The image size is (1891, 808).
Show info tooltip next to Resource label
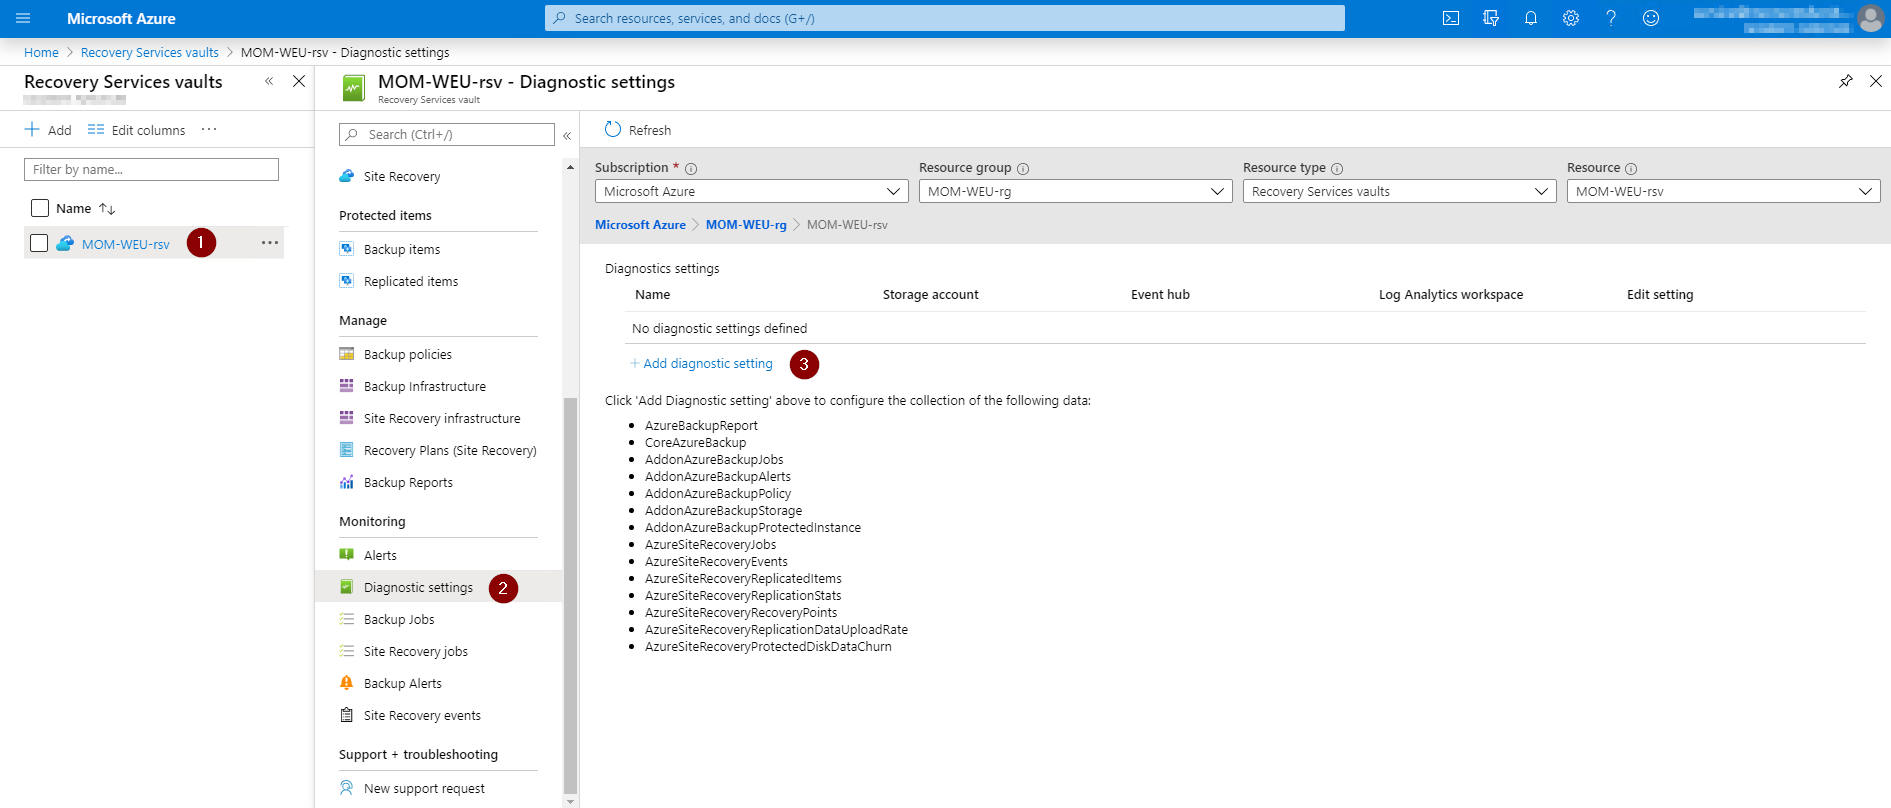1631,169
